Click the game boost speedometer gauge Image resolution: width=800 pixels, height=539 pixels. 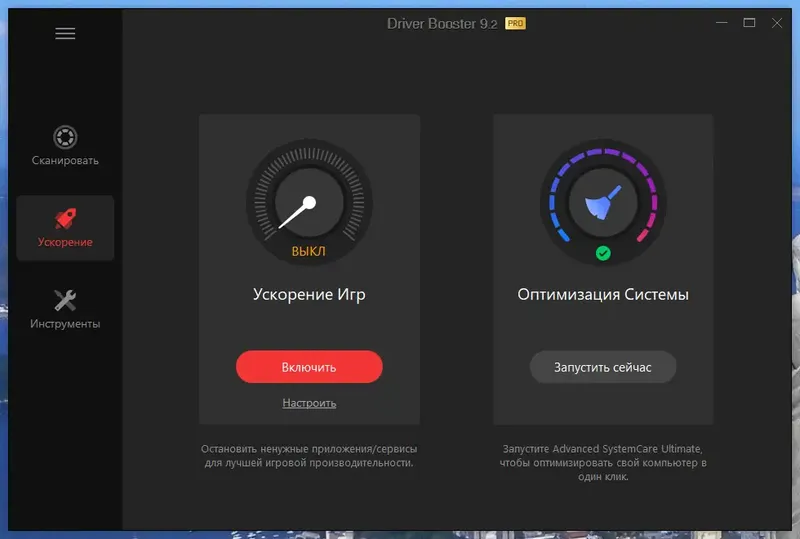tap(309, 203)
